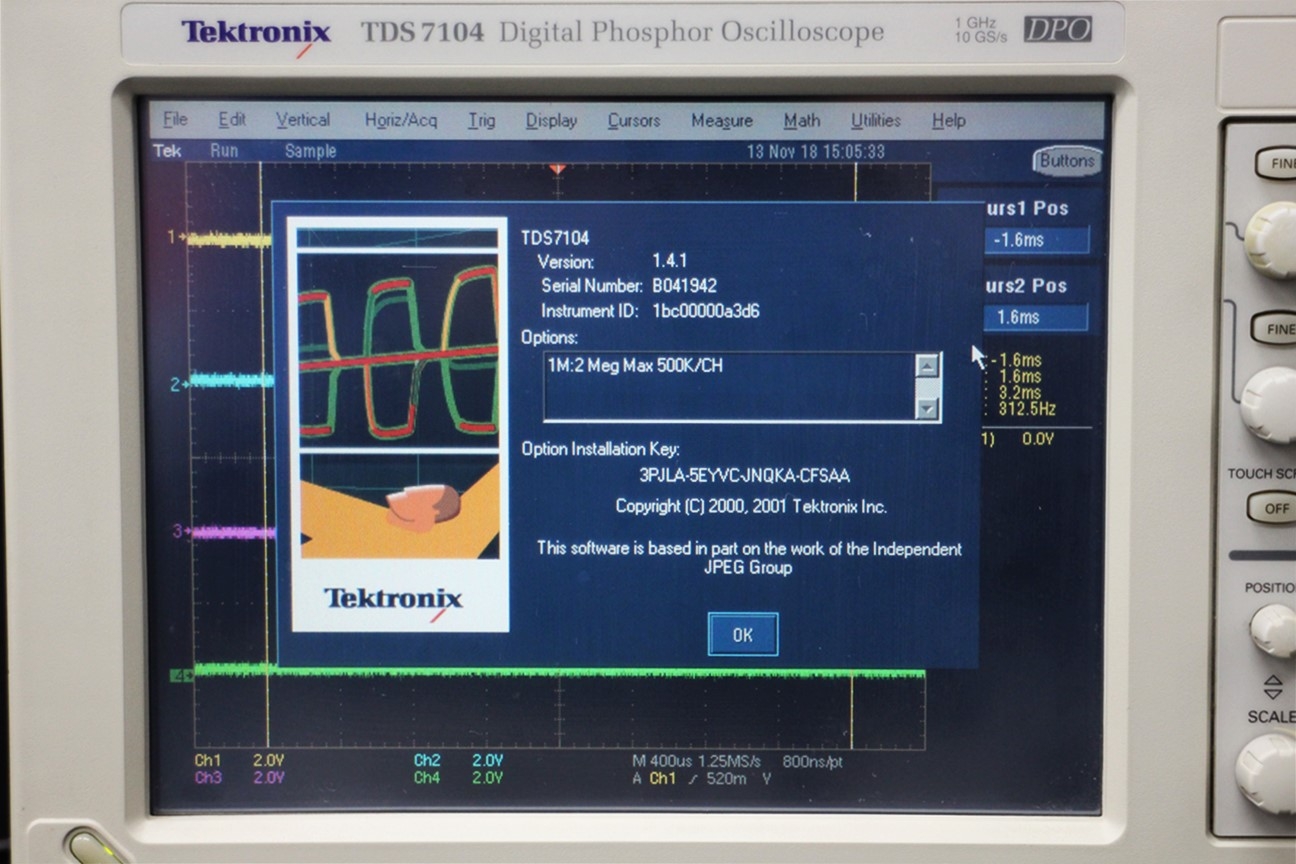The width and height of the screenshot is (1296, 864).
Task: Open the Horiz/Acq menu
Action: coord(400,120)
